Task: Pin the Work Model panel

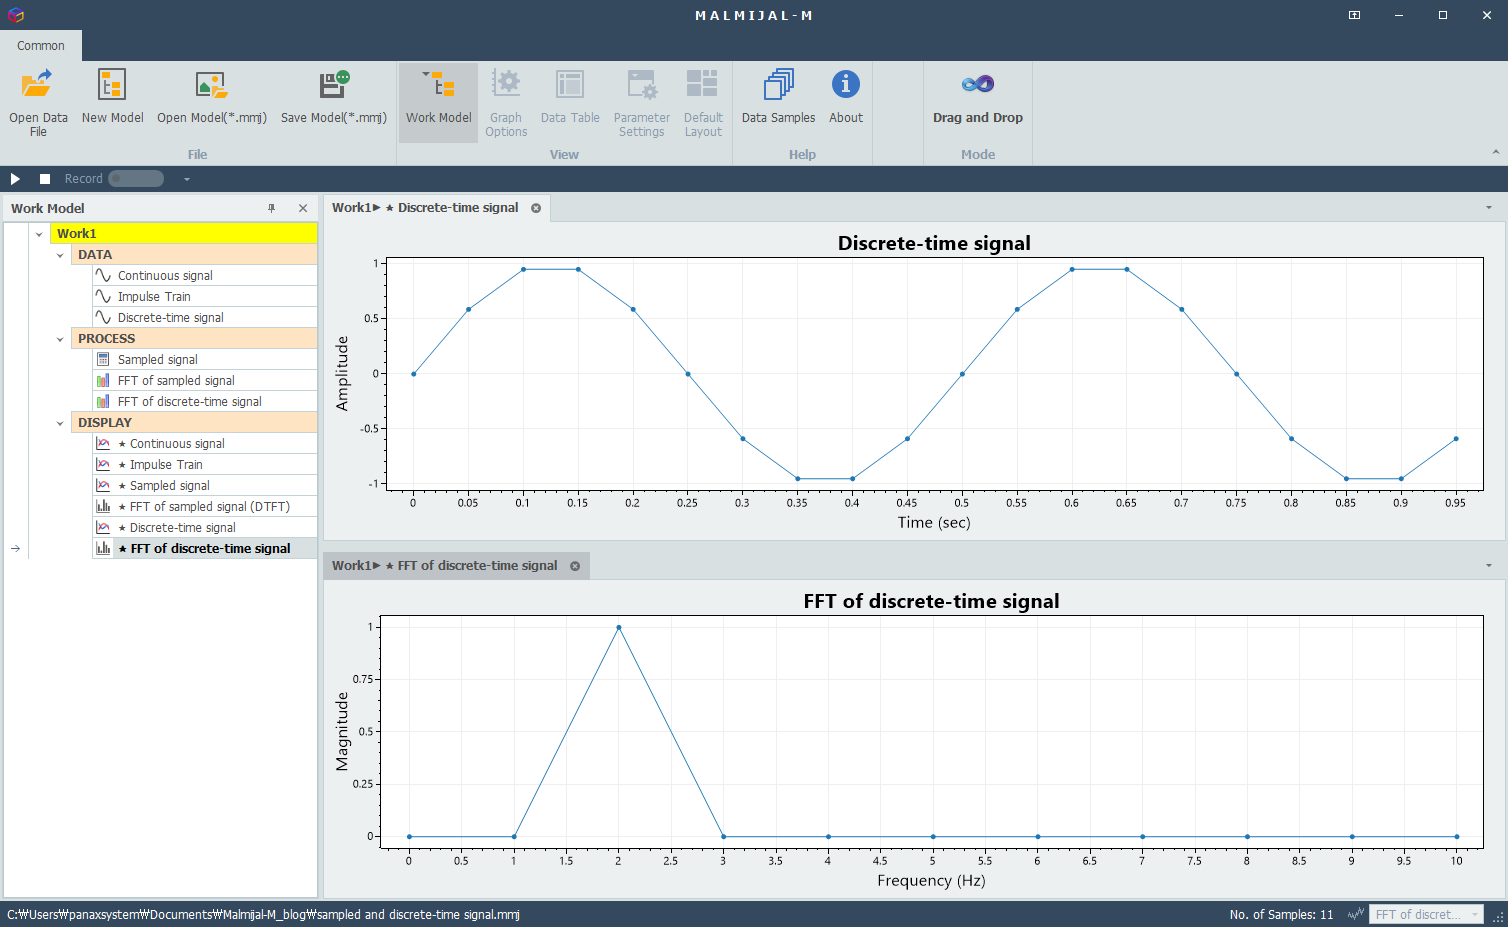Action: pyautogui.click(x=271, y=208)
